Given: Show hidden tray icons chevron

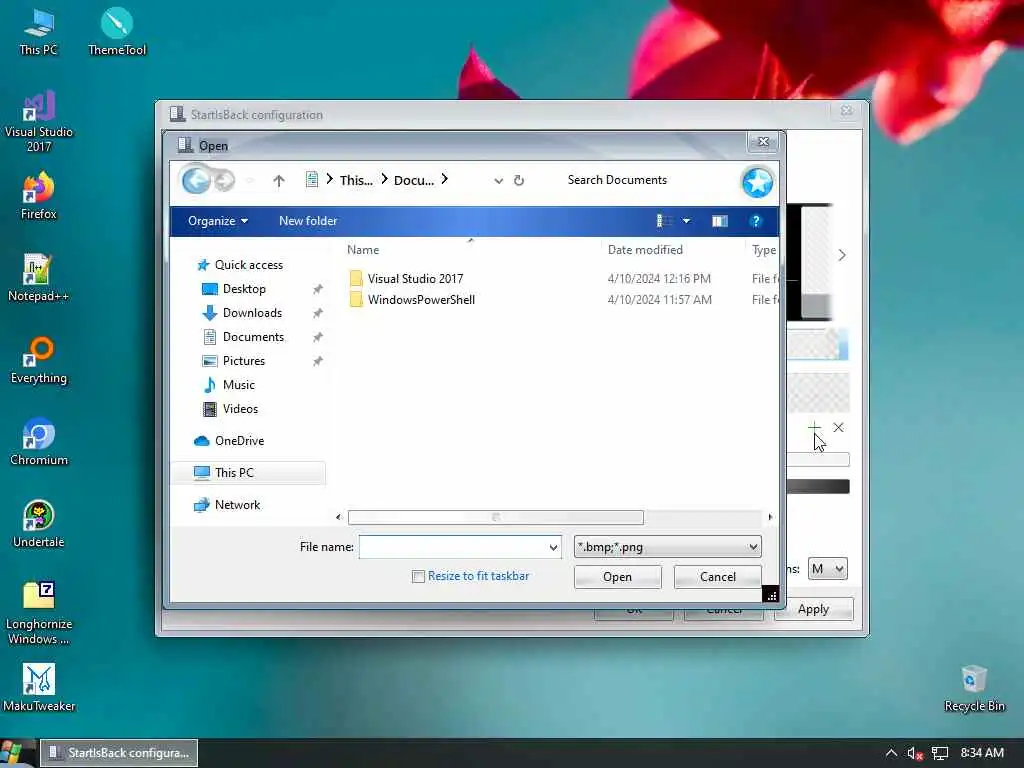Looking at the screenshot, I should click(x=891, y=753).
